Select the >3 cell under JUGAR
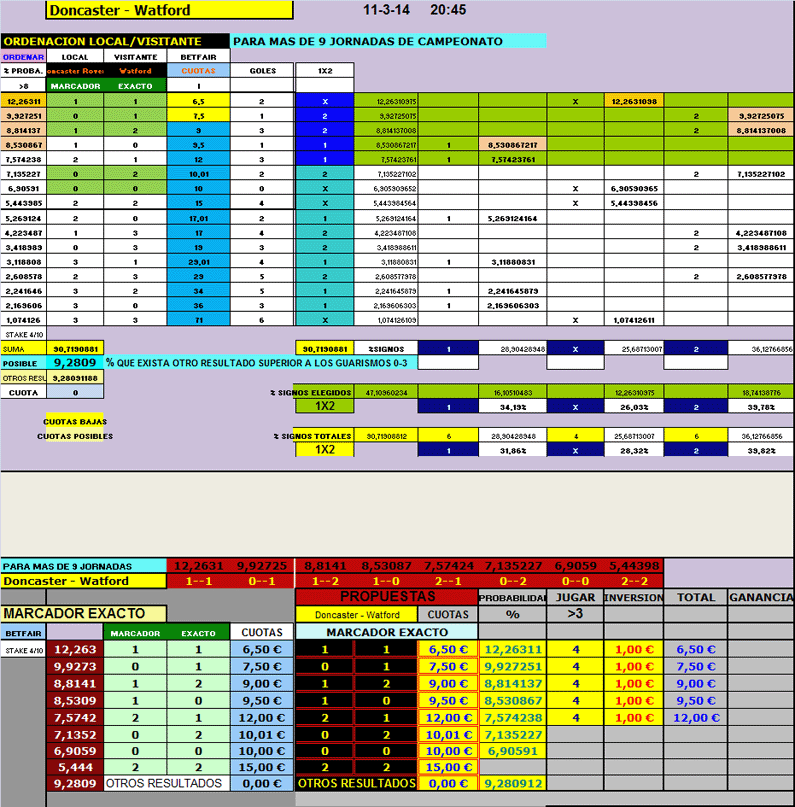This screenshot has width=795, height=807. [x=575, y=614]
